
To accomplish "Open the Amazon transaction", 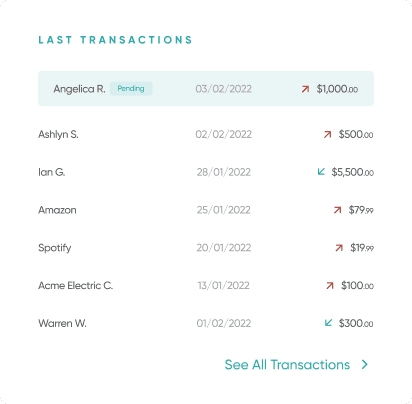I will click(206, 210).
